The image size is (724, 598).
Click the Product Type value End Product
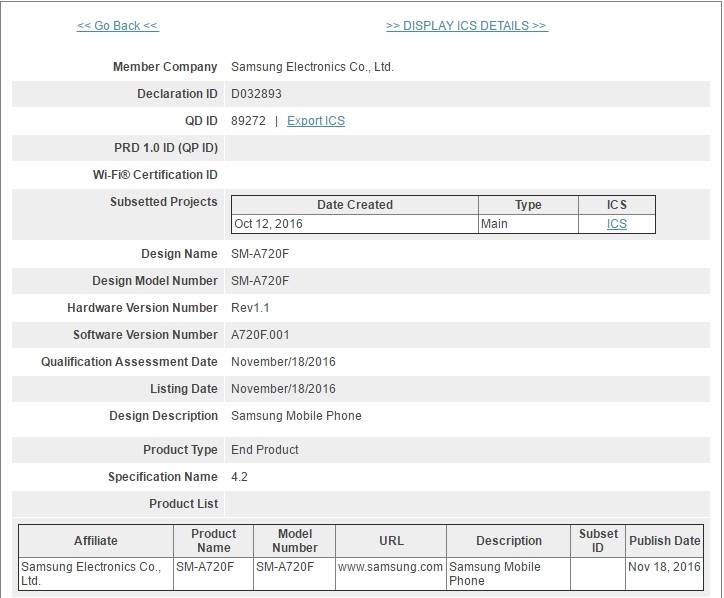point(265,450)
